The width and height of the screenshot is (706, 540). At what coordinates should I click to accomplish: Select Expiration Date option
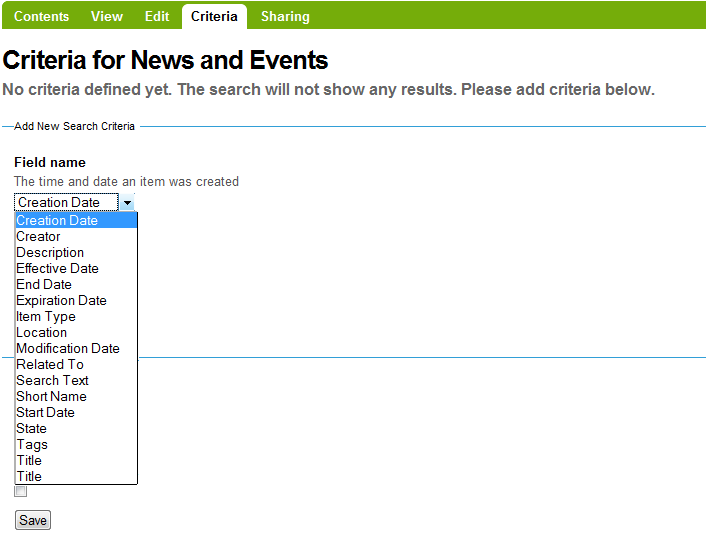tap(61, 301)
